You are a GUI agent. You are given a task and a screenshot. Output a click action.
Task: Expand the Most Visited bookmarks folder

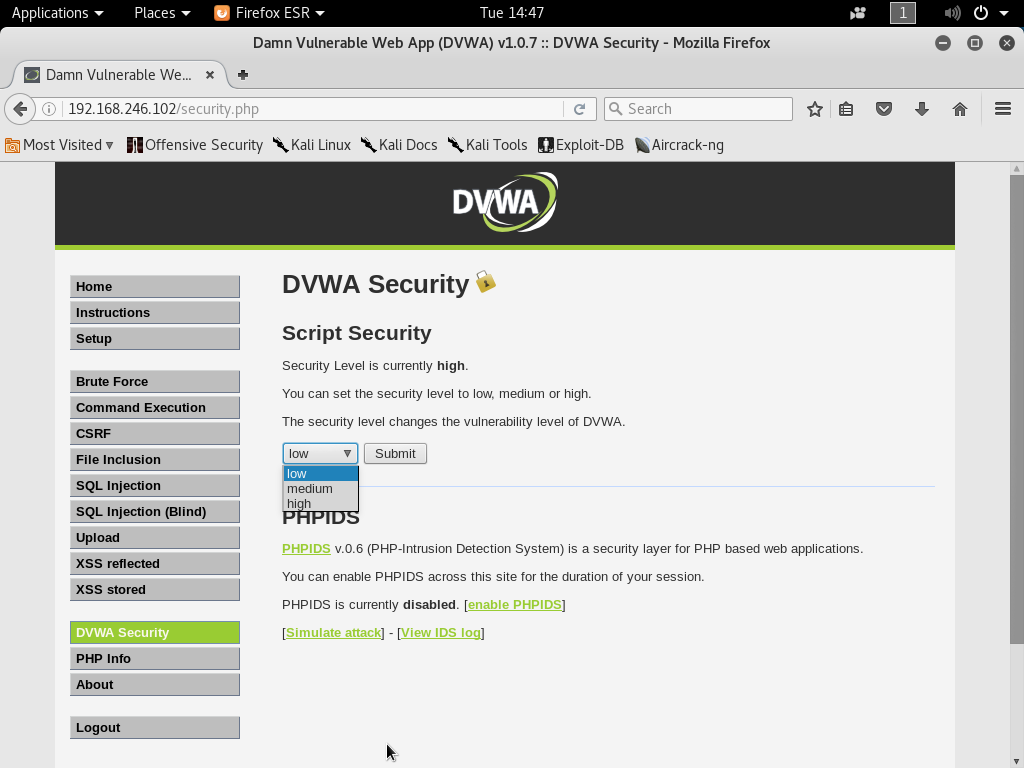coord(60,144)
